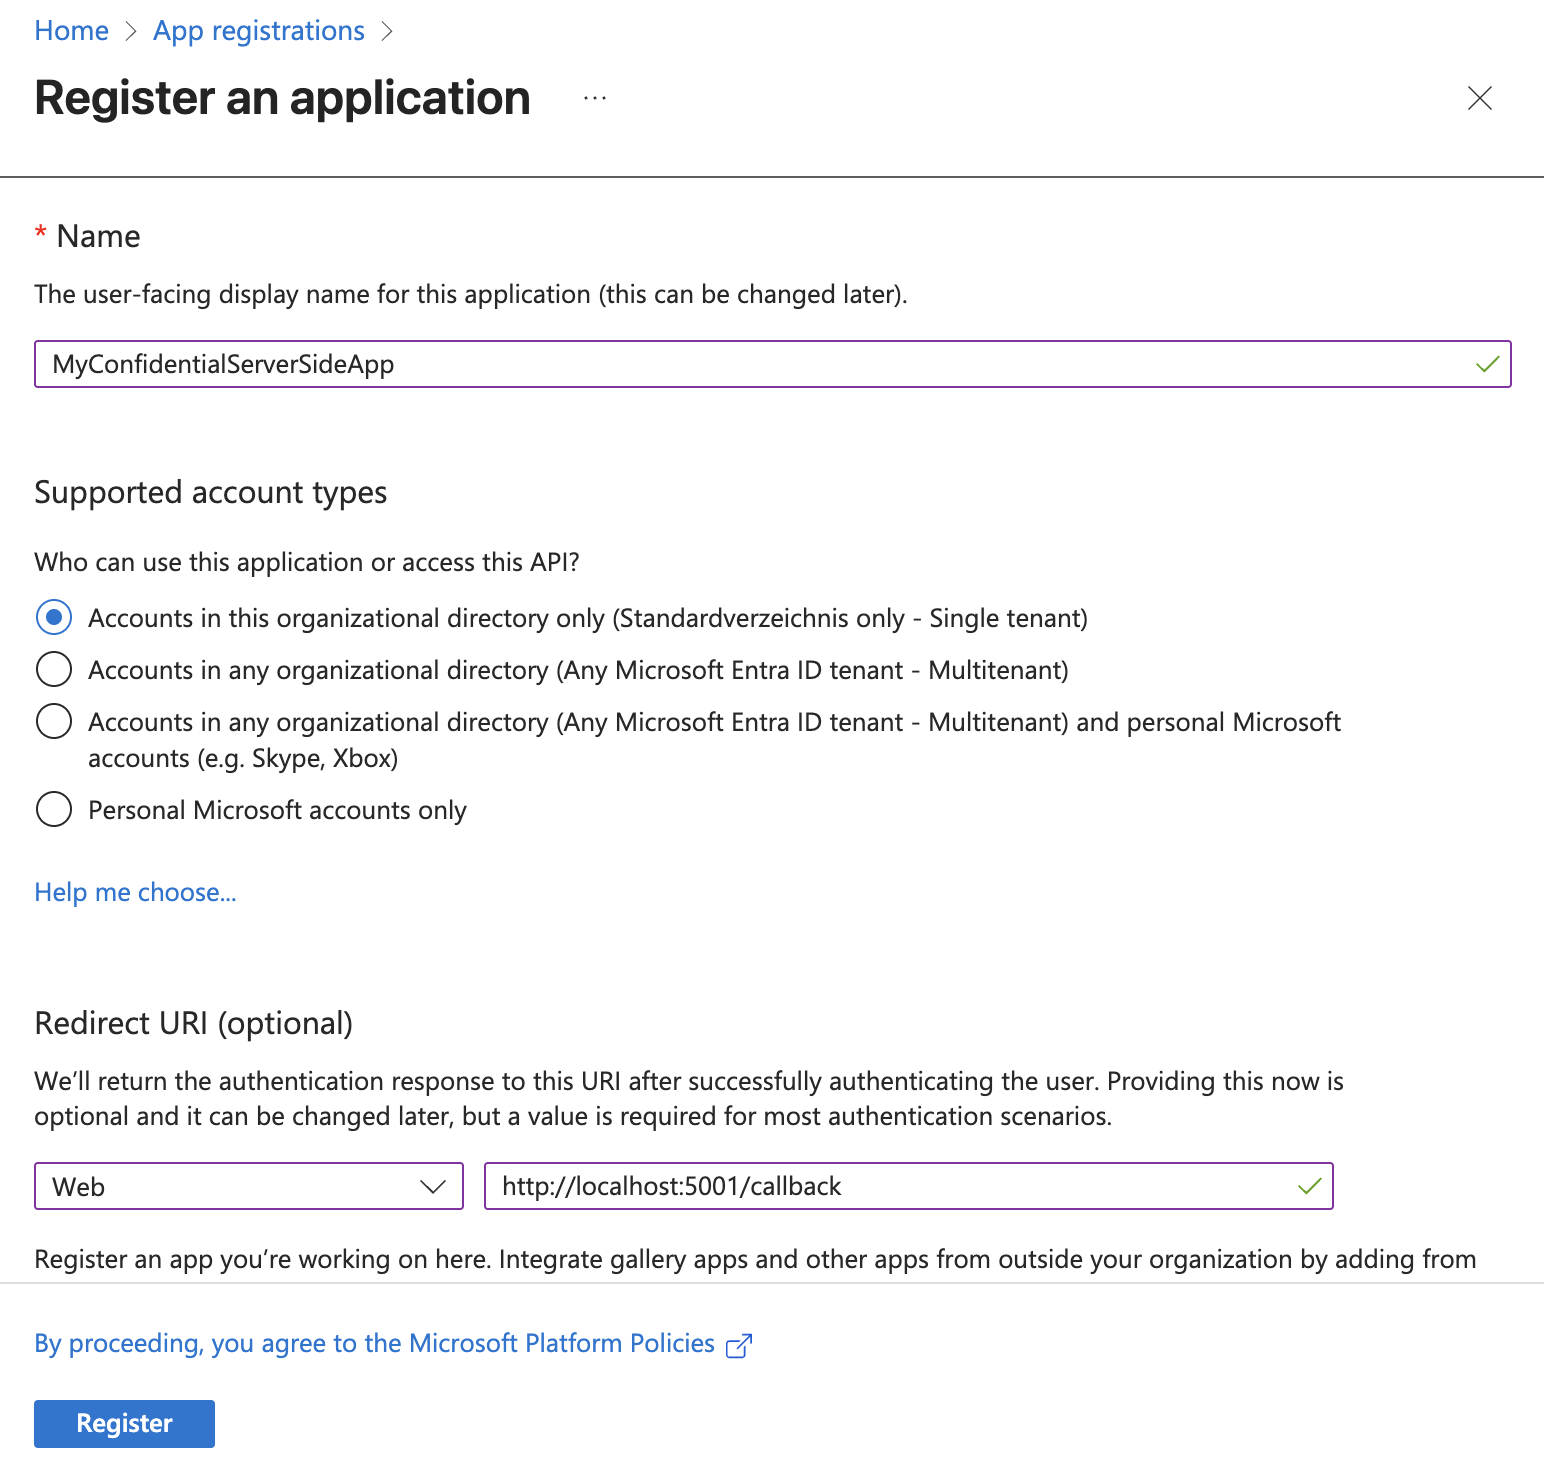This screenshot has height=1470, width=1544.
Task: Click the ellipsis more options icon
Action: click(595, 98)
